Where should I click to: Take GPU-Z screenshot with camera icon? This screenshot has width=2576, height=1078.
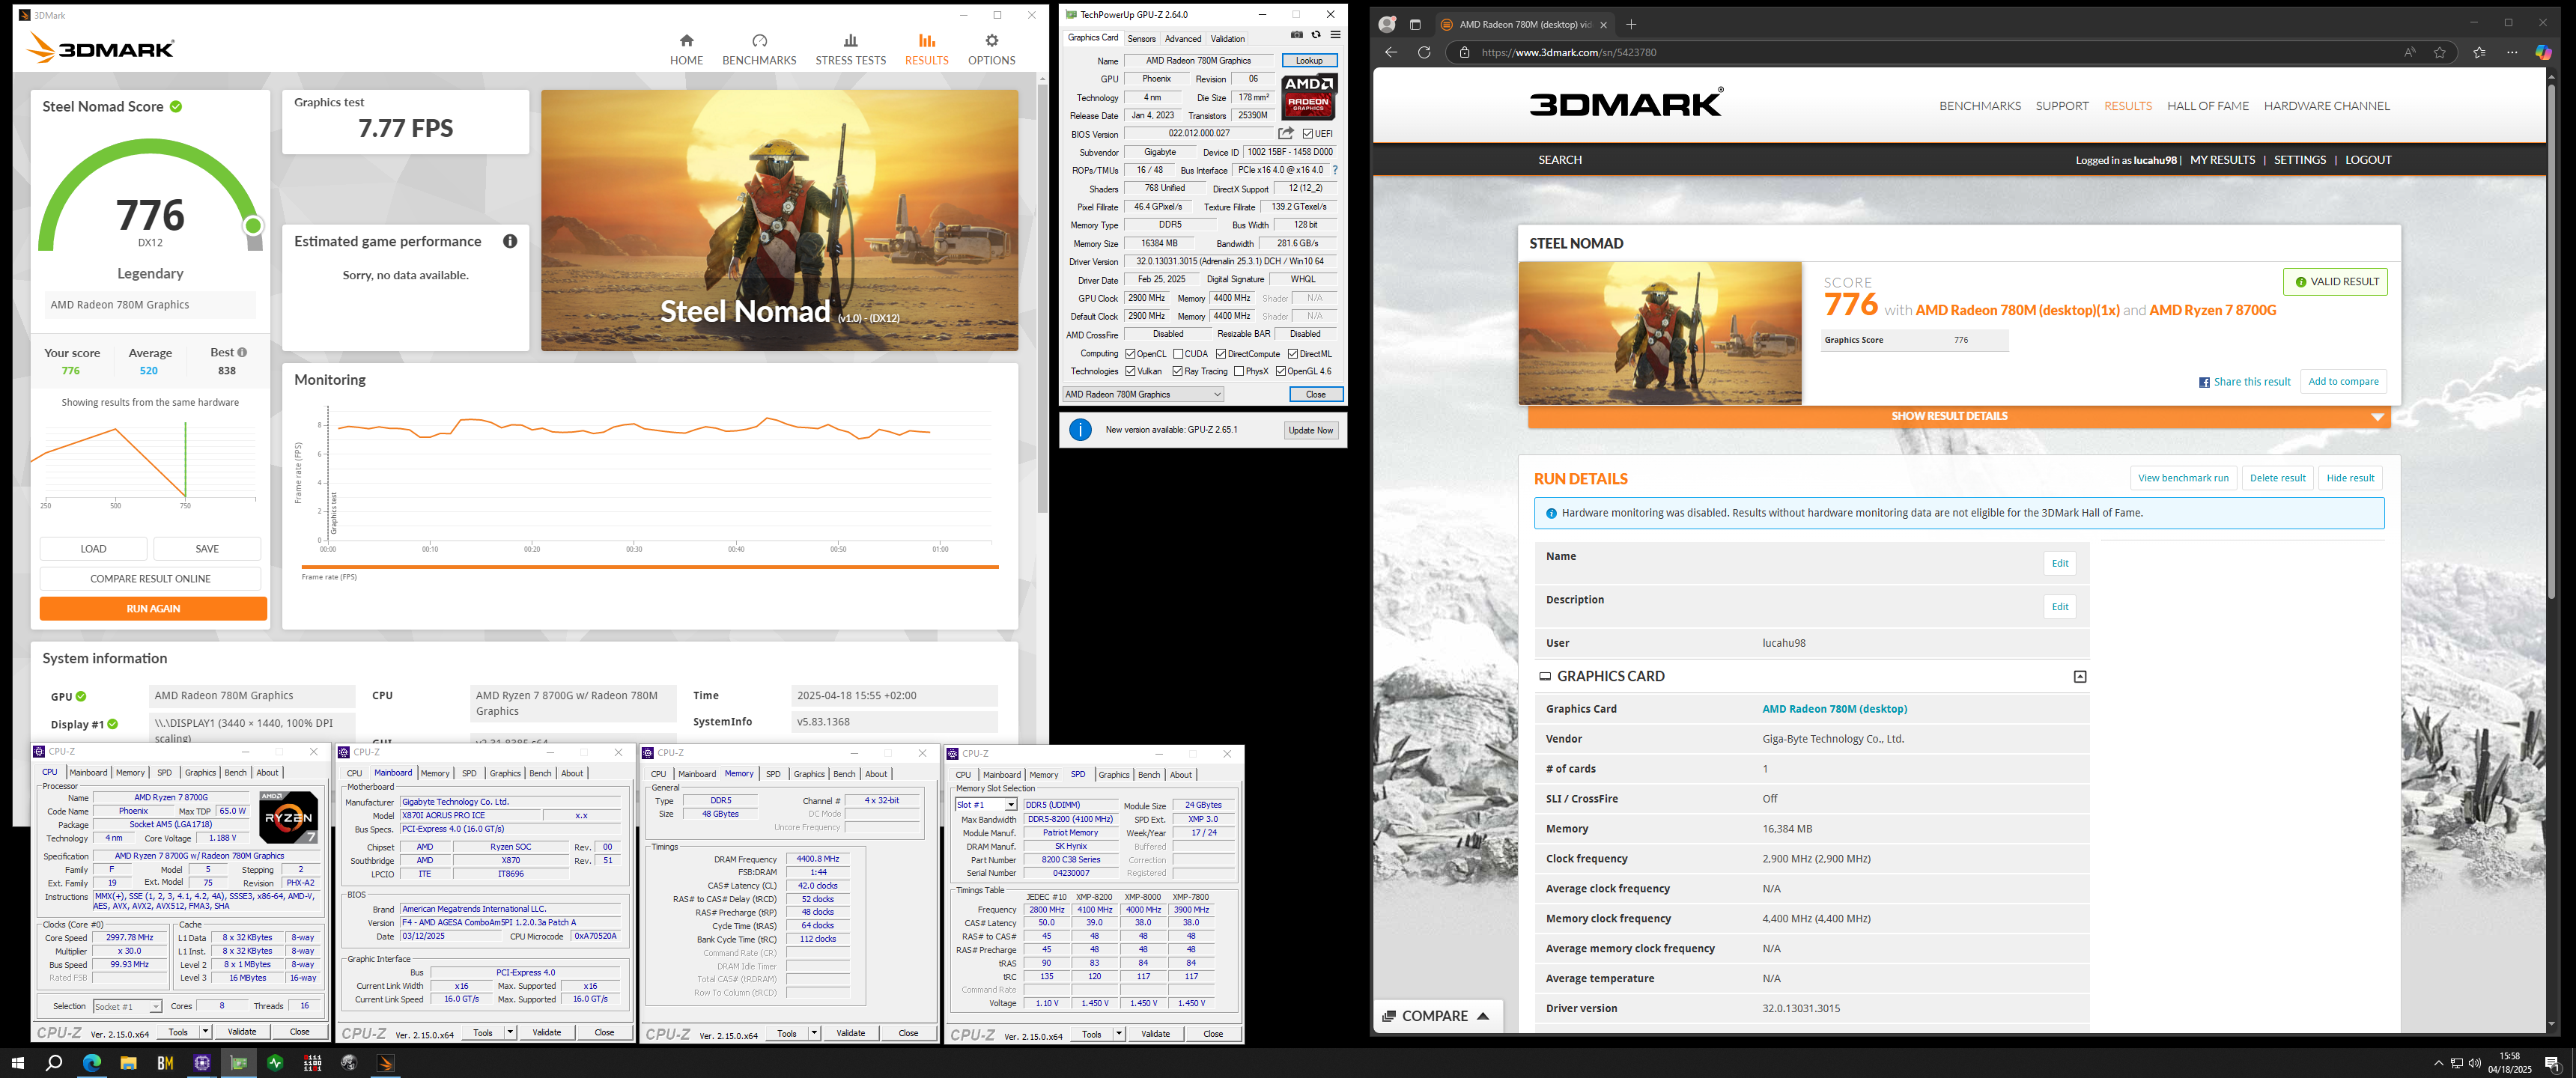click(x=1297, y=35)
